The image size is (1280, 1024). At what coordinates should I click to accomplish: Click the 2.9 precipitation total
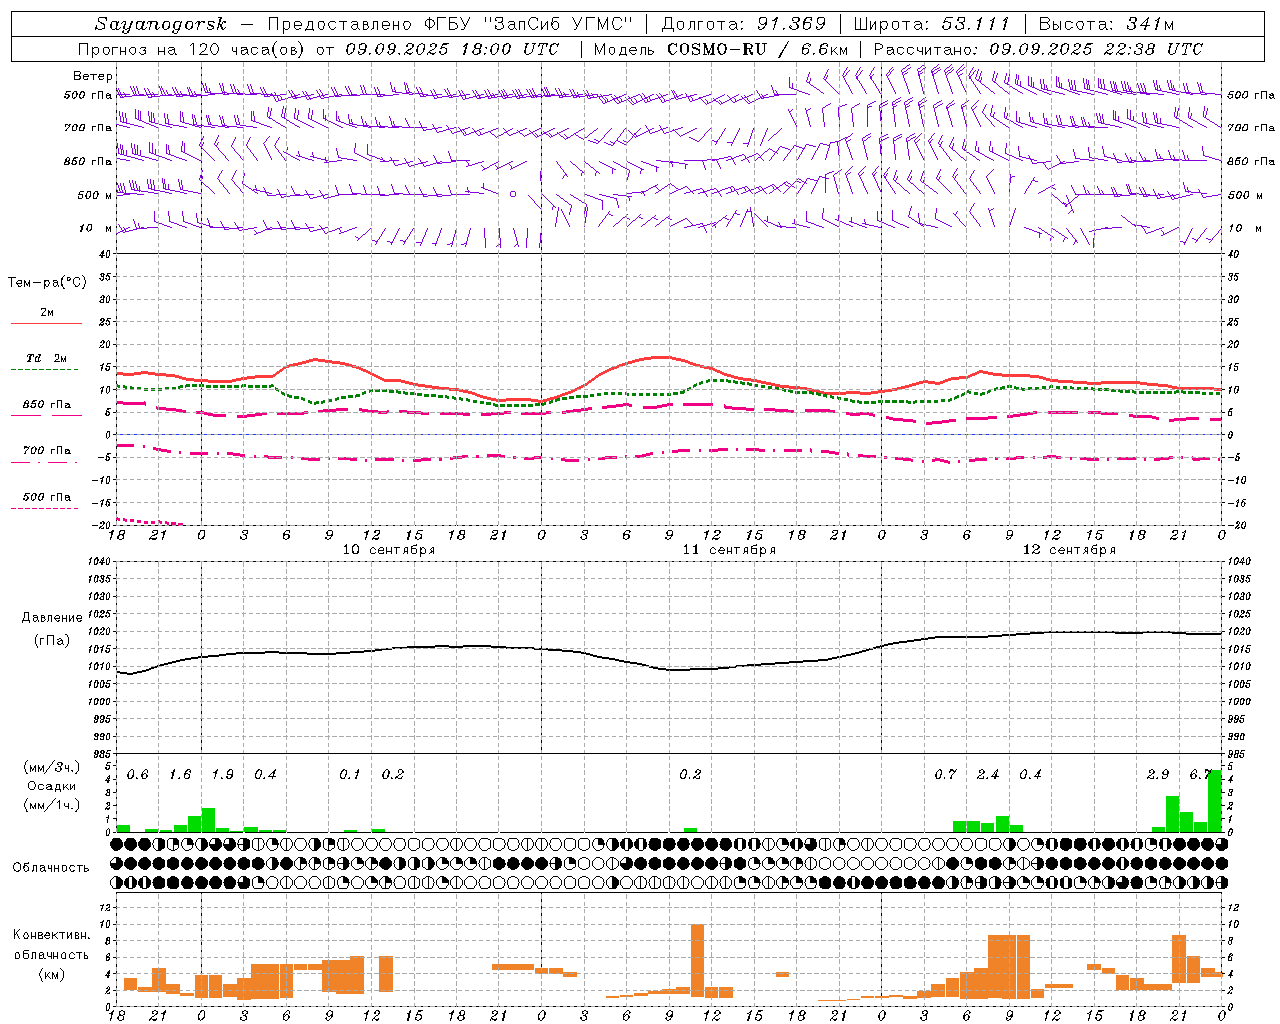[1158, 775]
